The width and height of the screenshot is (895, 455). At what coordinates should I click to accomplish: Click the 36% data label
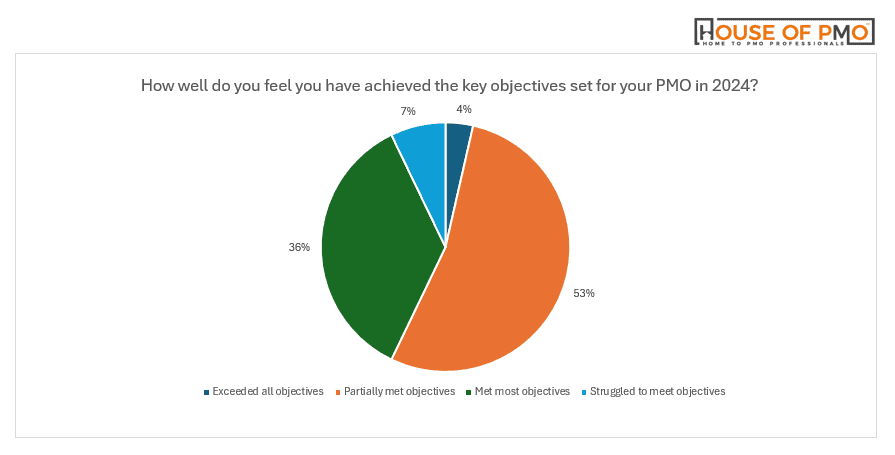[299, 247]
